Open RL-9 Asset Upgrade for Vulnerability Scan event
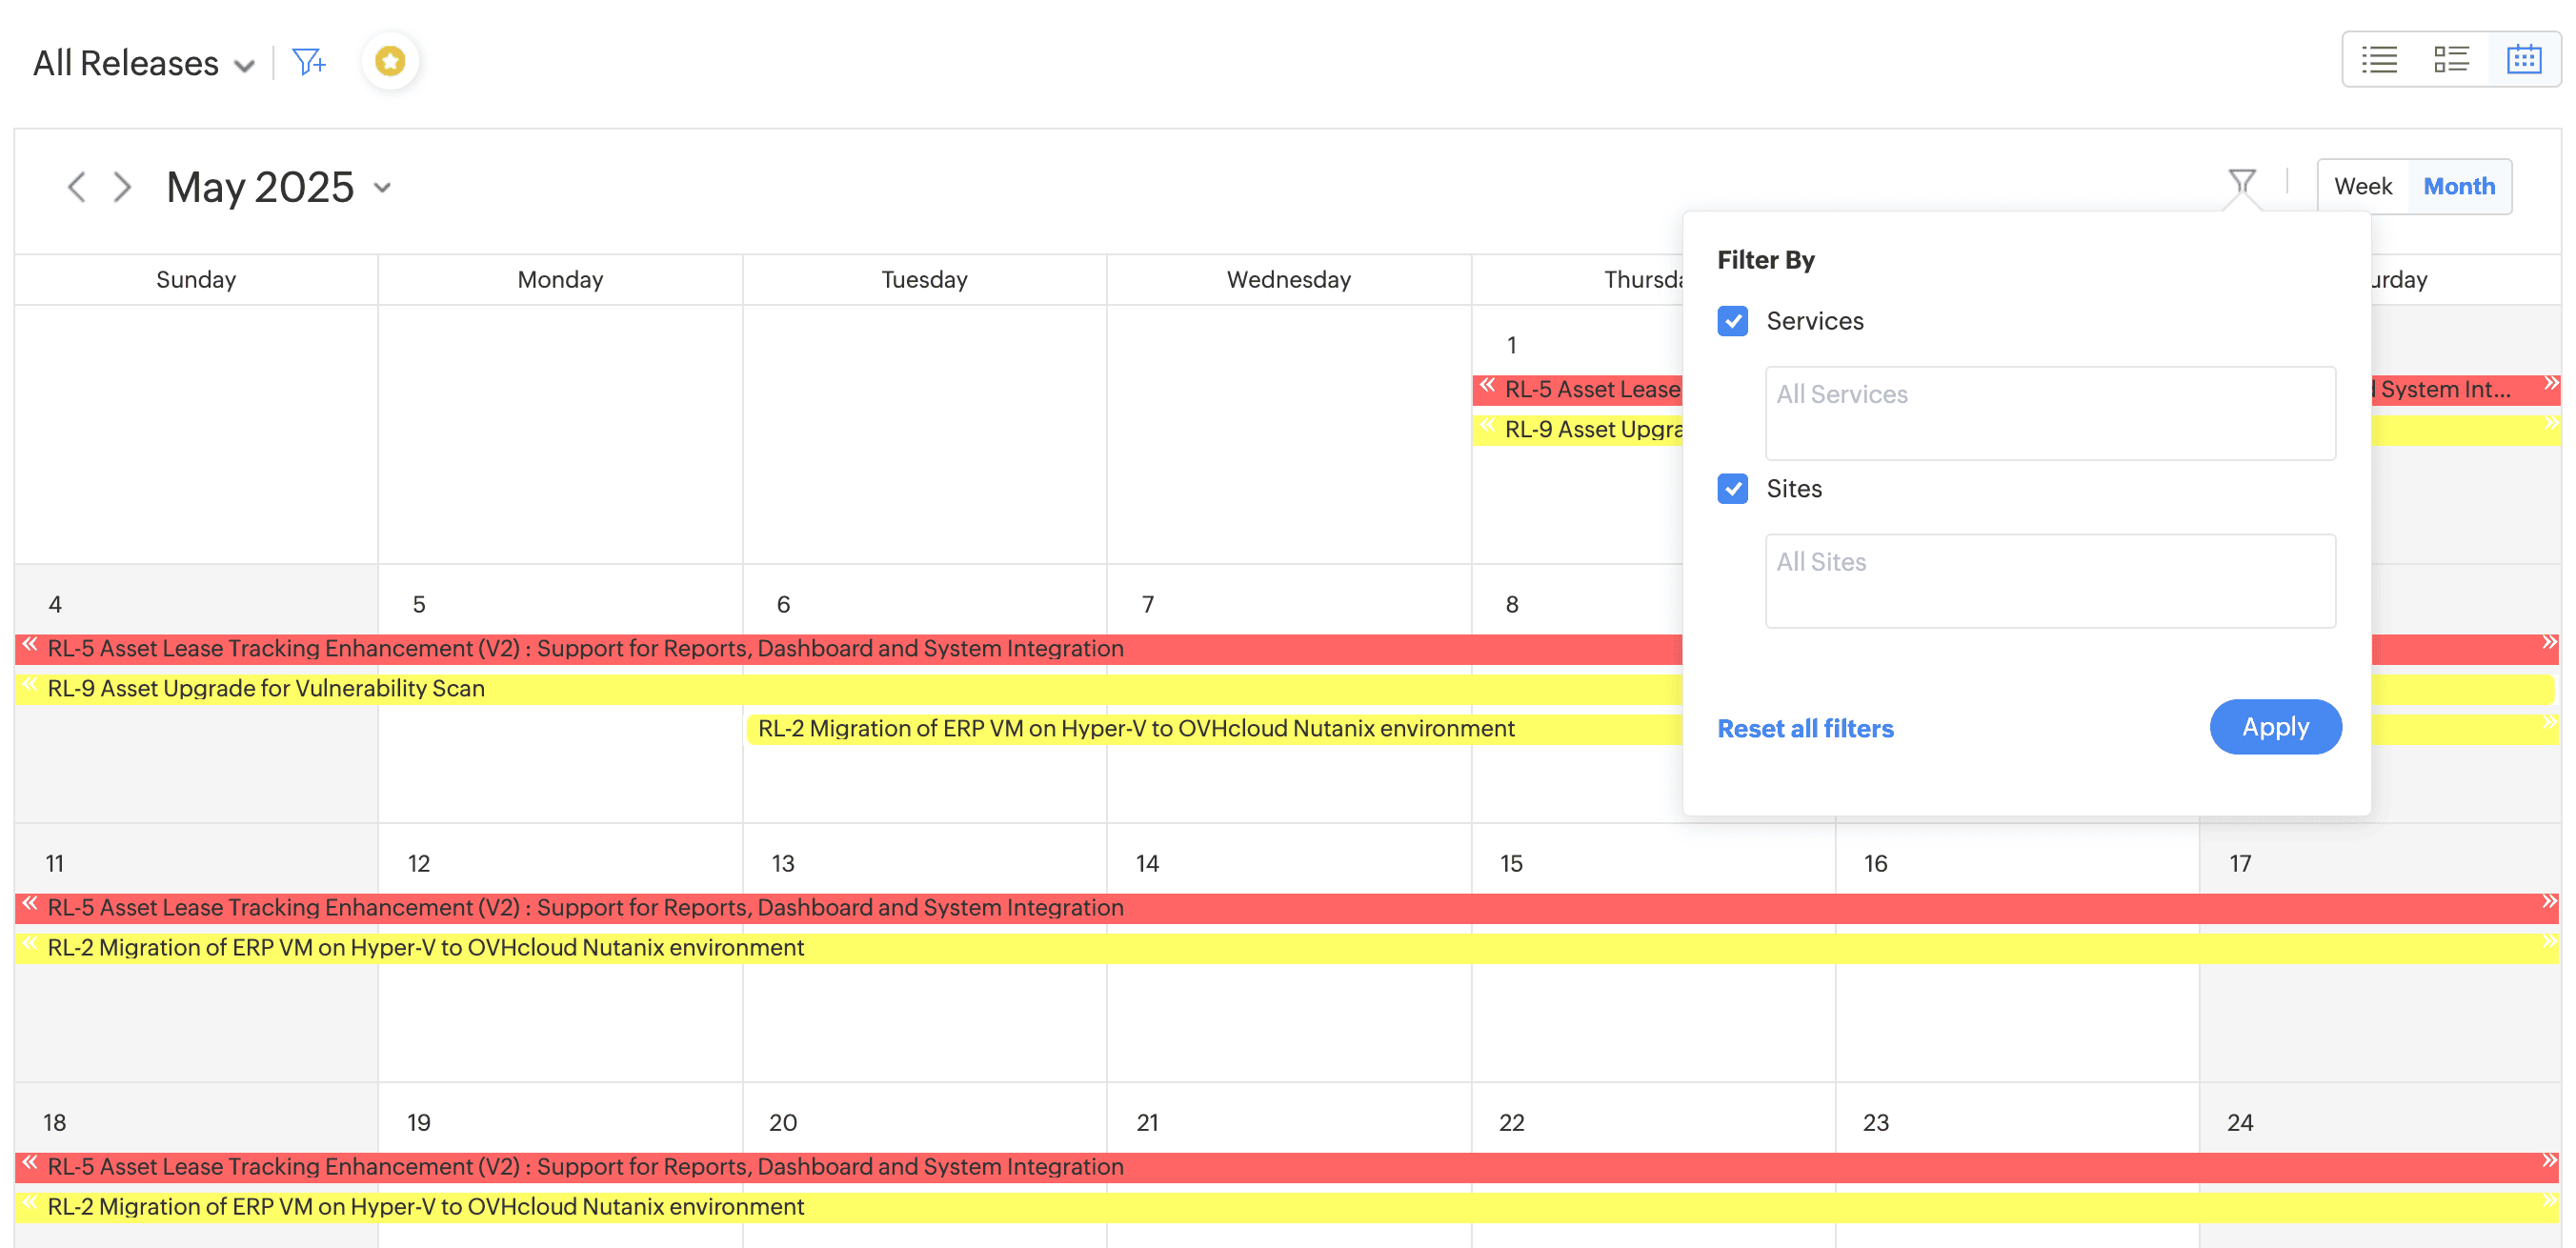The image size is (2576, 1248). tap(266, 689)
